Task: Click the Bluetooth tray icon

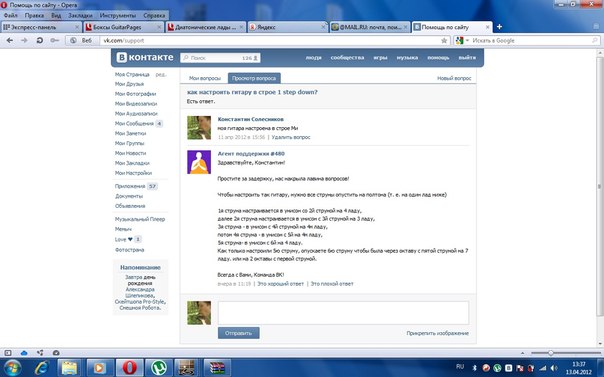Action: pos(475,368)
